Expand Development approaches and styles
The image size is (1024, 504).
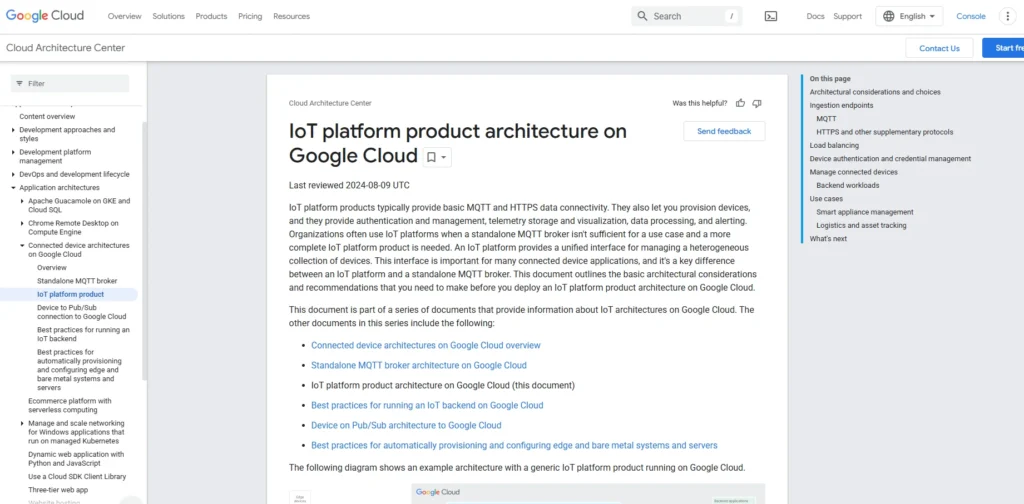13,130
